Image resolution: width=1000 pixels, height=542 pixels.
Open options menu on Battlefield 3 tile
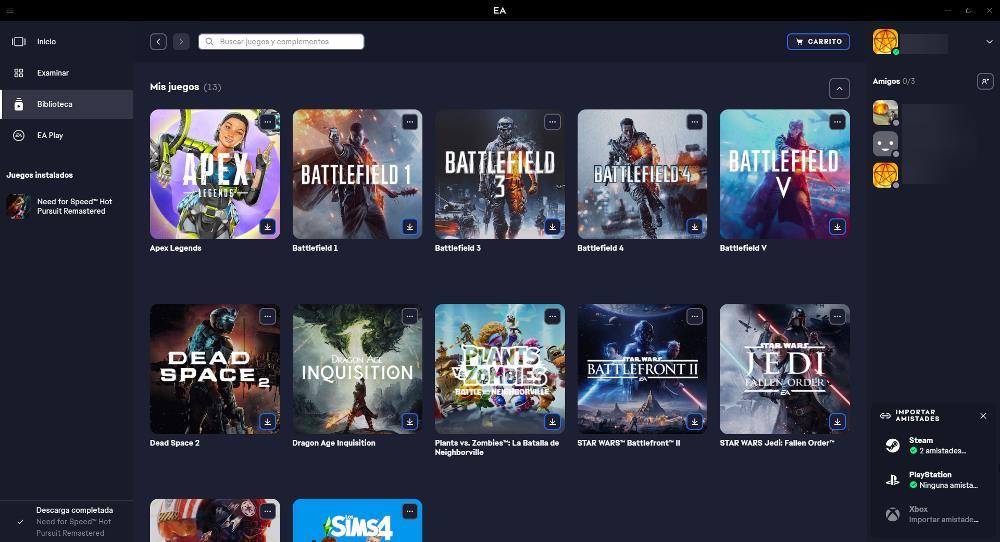[552, 122]
